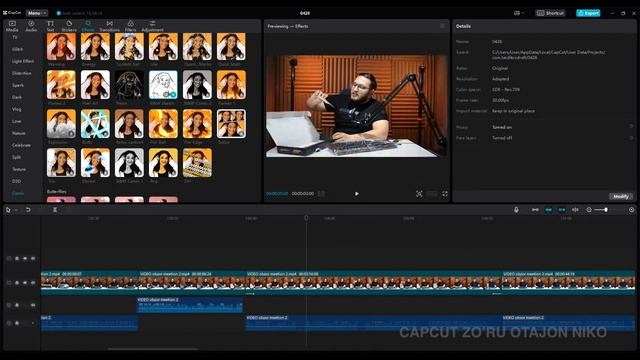Select the pointer selection tool
640x360 pixels.
coord(8,210)
